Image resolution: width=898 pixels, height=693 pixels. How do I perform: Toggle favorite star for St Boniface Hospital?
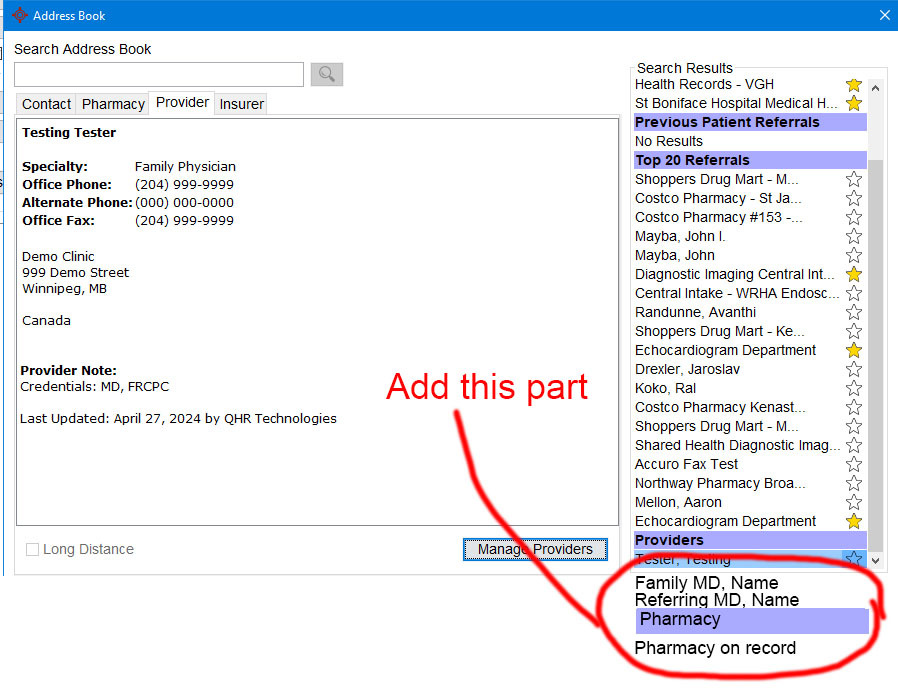(853, 104)
